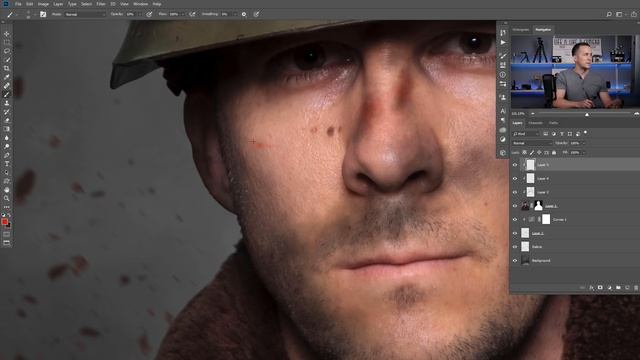Open smoothing options gear icon
Screen dimensions: 640x360
coord(244,14)
